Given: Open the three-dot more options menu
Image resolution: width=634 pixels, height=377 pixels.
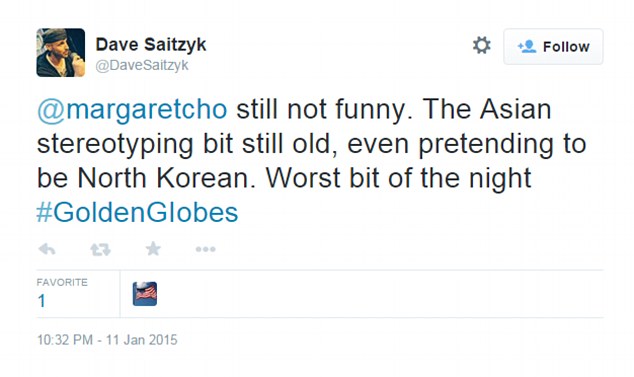Looking at the screenshot, I should pos(205,249).
